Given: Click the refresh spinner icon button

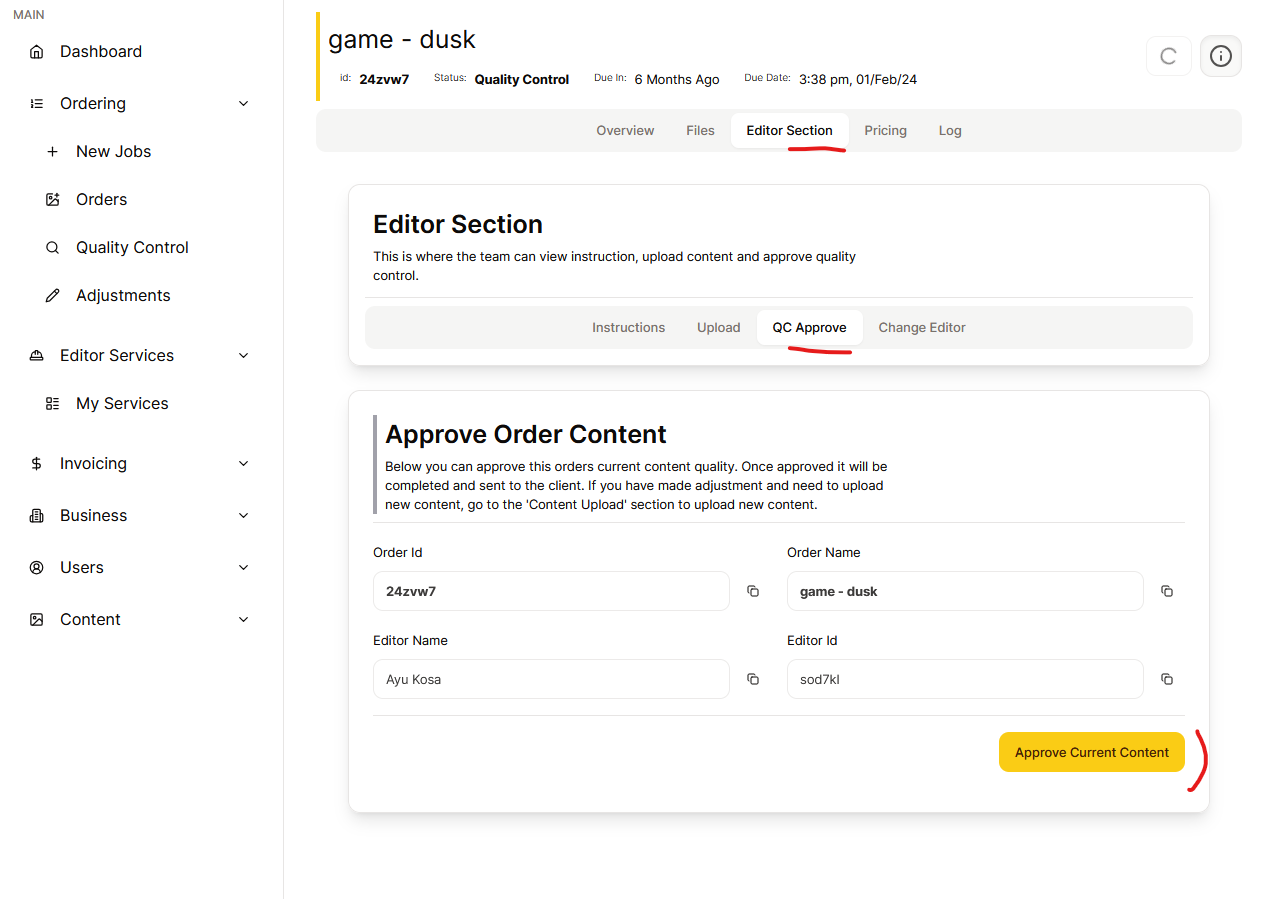Looking at the screenshot, I should 1168,56.
